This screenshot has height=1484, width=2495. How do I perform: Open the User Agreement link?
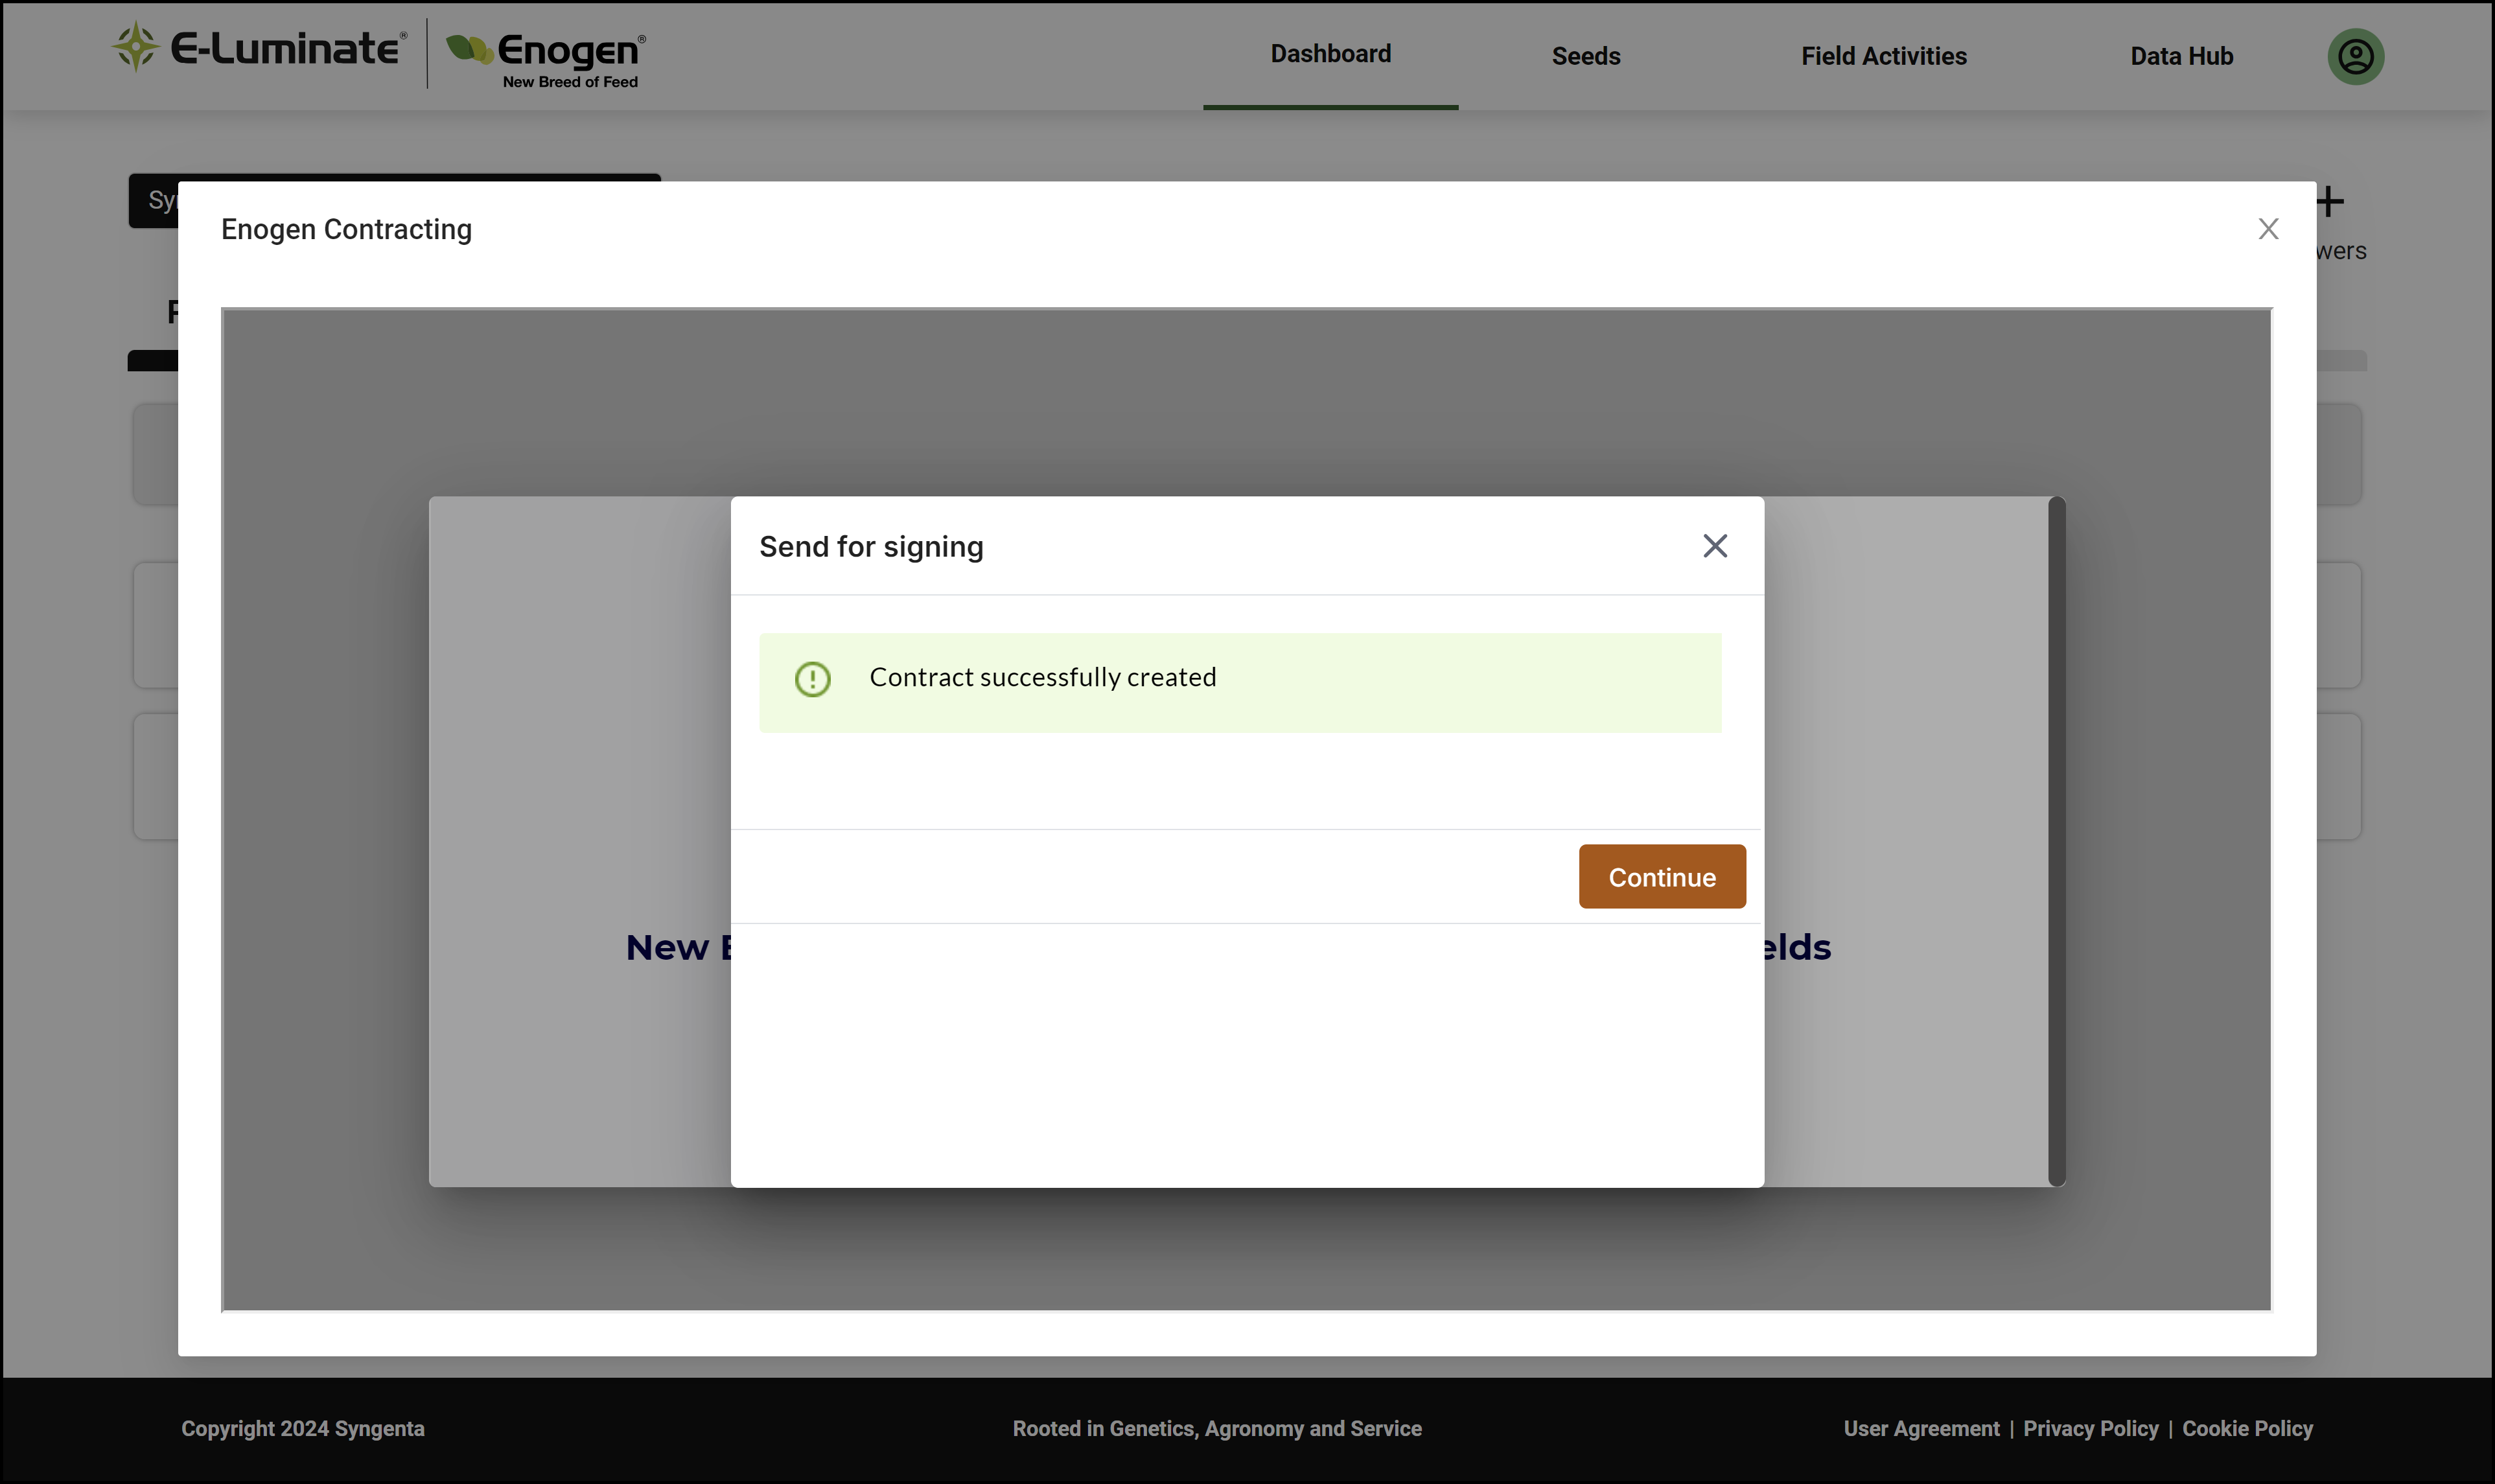point(1921,1428)
